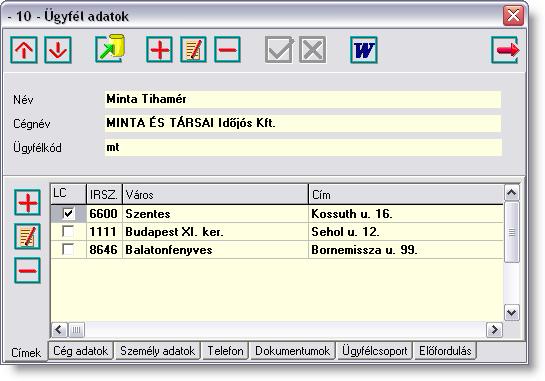Switch to the Telefon tab

(x=225, y=351)
